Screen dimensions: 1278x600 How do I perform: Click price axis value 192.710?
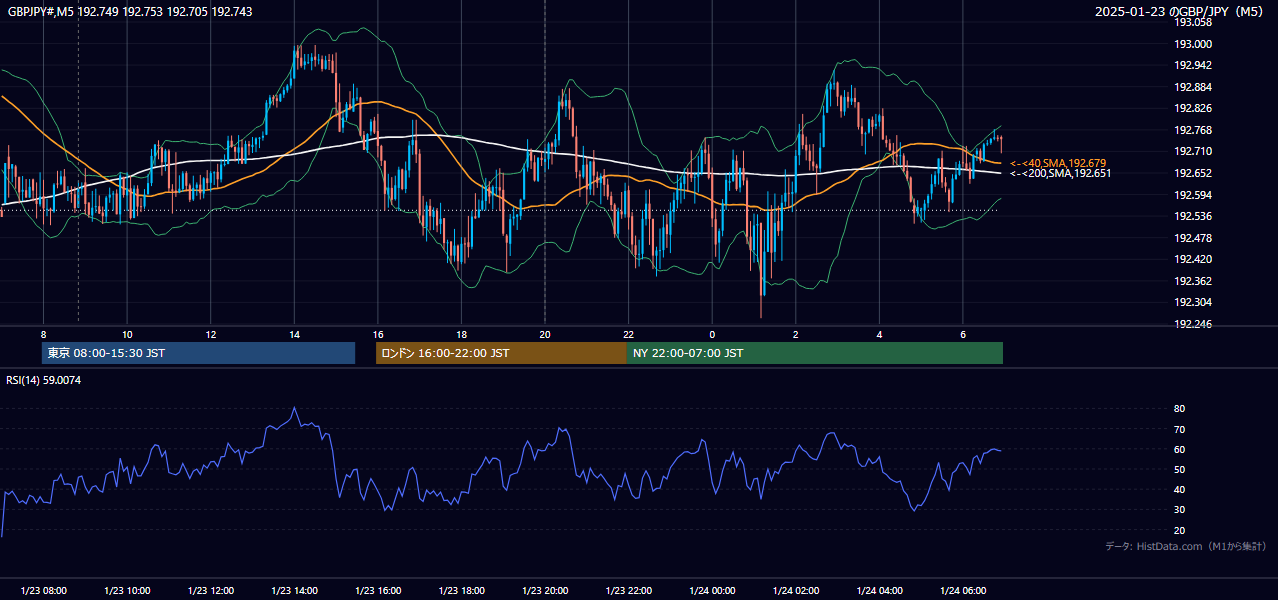pos(1193,151)
